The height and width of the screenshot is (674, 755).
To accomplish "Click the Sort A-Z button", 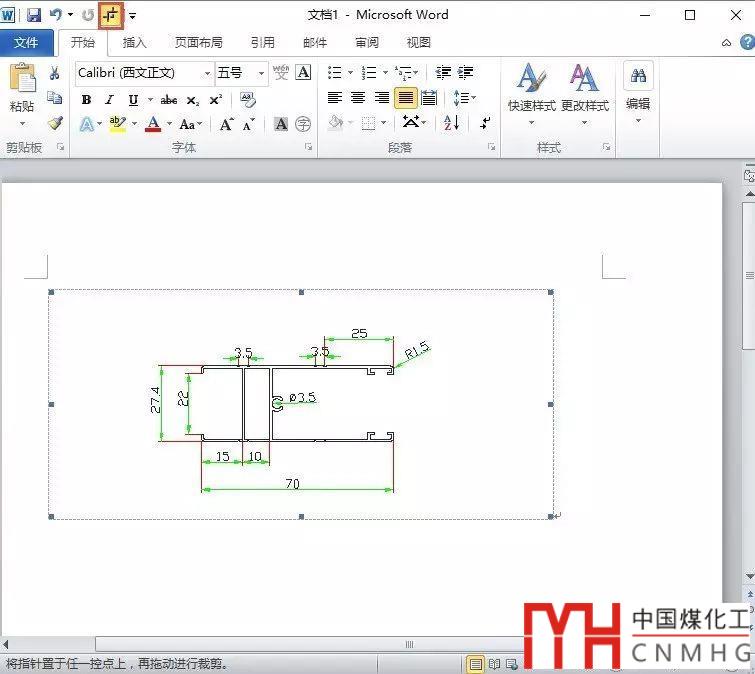I will point(451,123).
